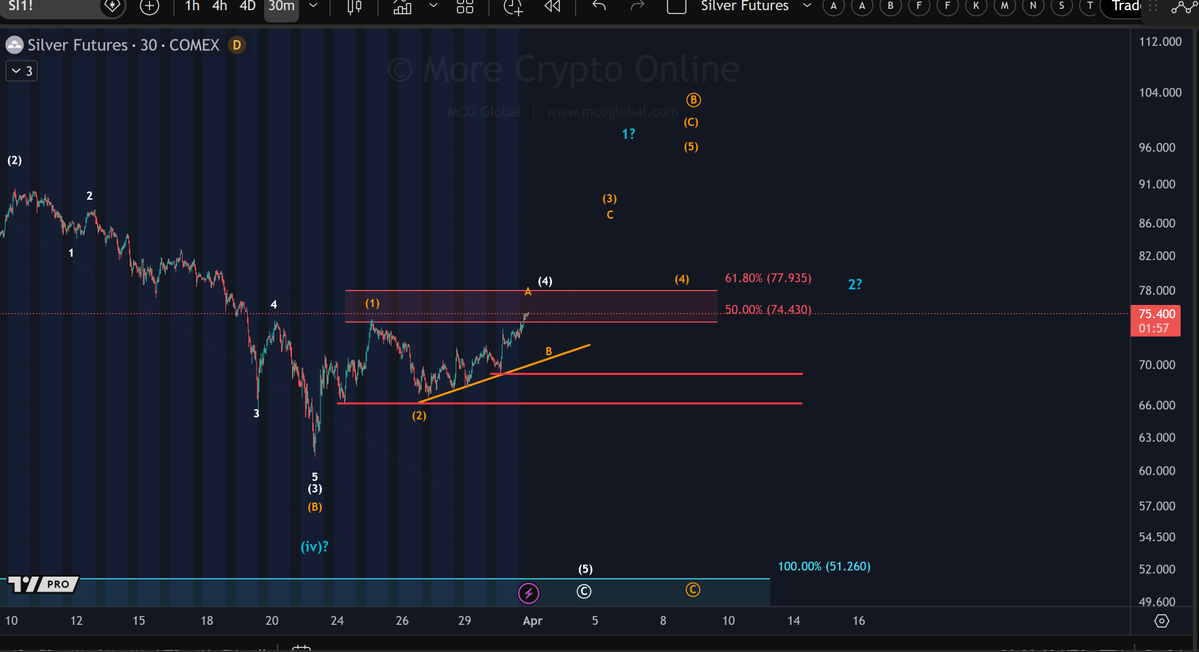Open the compare or add symbol plus icon
1199x652 pixels.
pos(150,7)
